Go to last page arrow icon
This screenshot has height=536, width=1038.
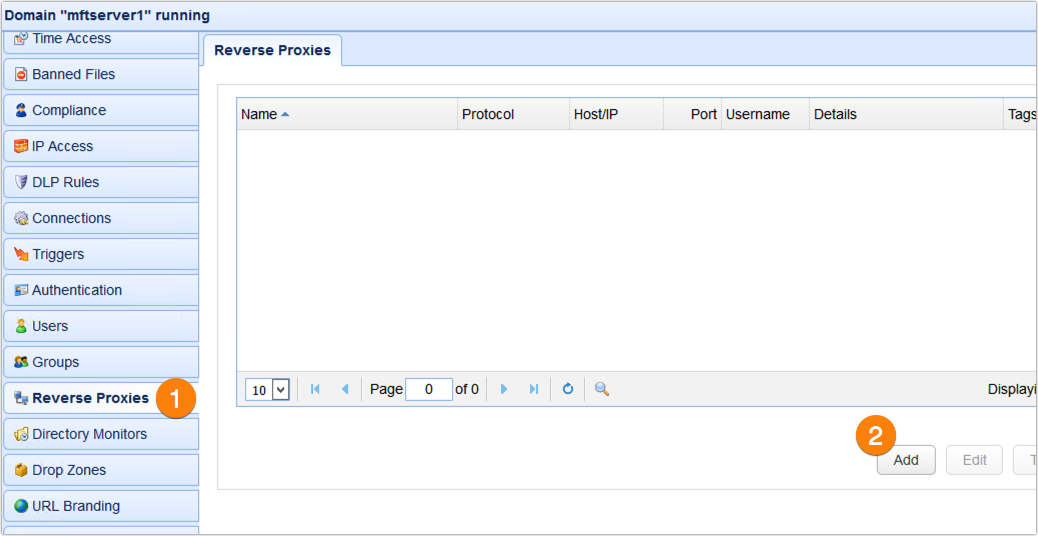(534, 389)
